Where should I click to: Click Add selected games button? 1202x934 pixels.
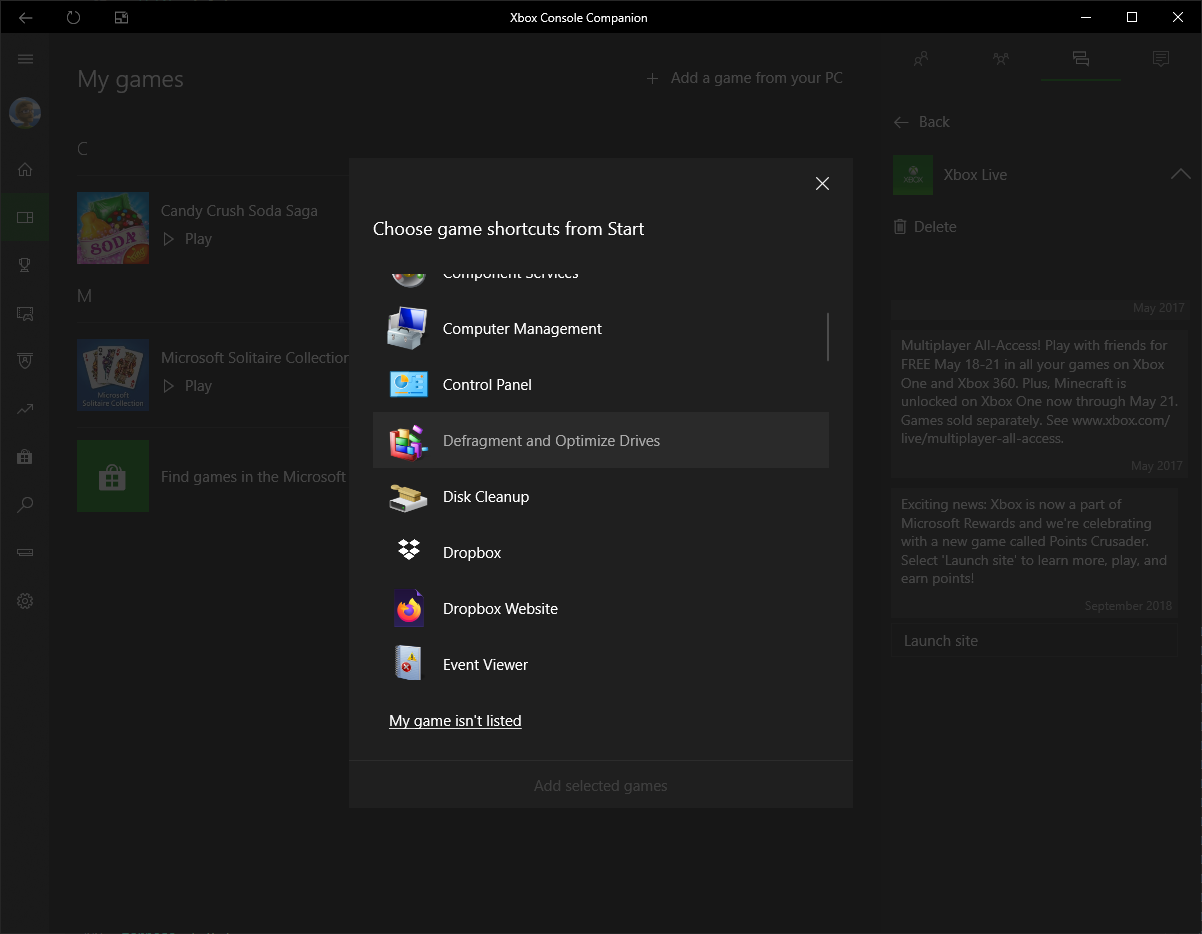(601, 786)
